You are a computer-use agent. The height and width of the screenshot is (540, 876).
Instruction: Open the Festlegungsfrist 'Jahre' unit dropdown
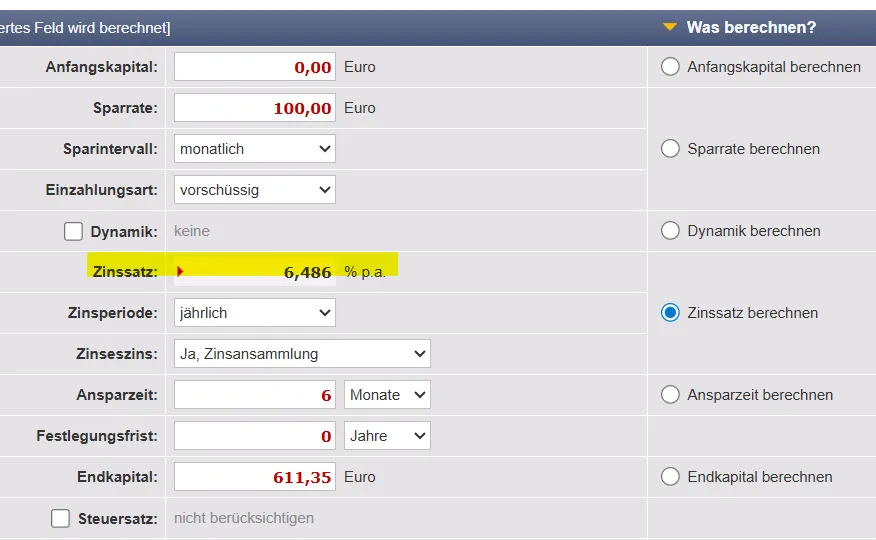click(387, 436)
